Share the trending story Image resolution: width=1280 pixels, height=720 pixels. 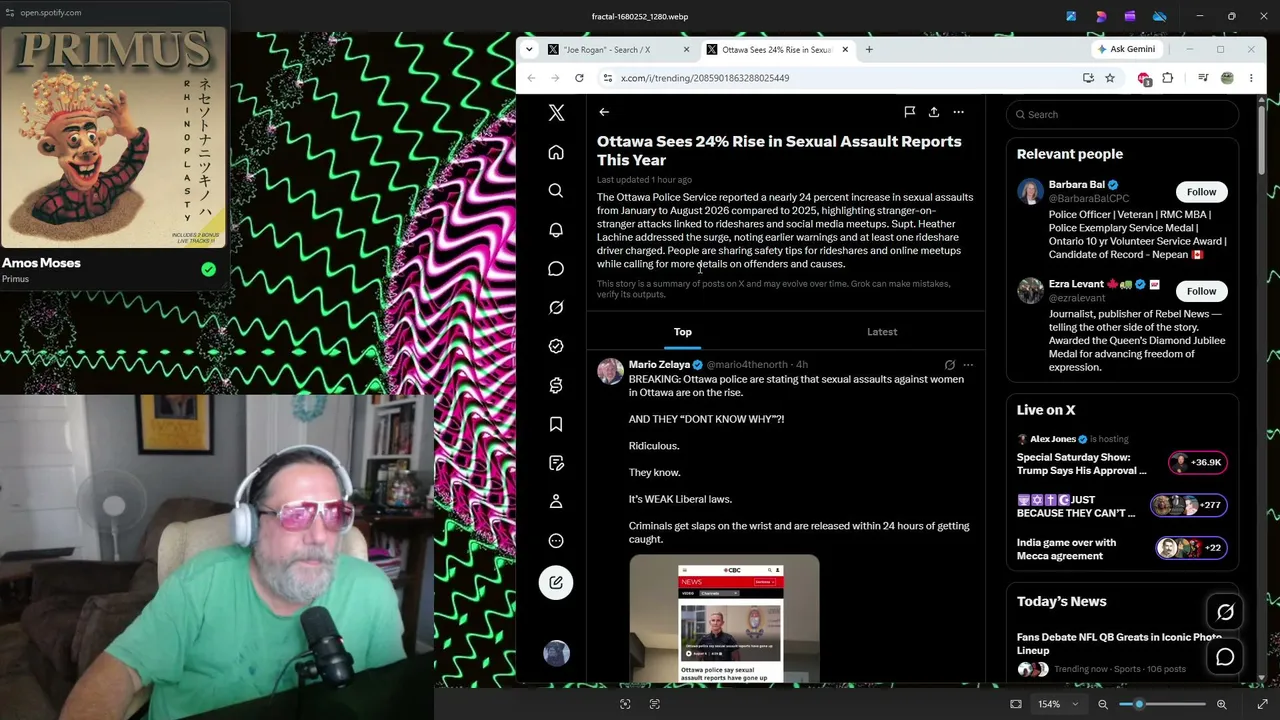tap(934, 112)
